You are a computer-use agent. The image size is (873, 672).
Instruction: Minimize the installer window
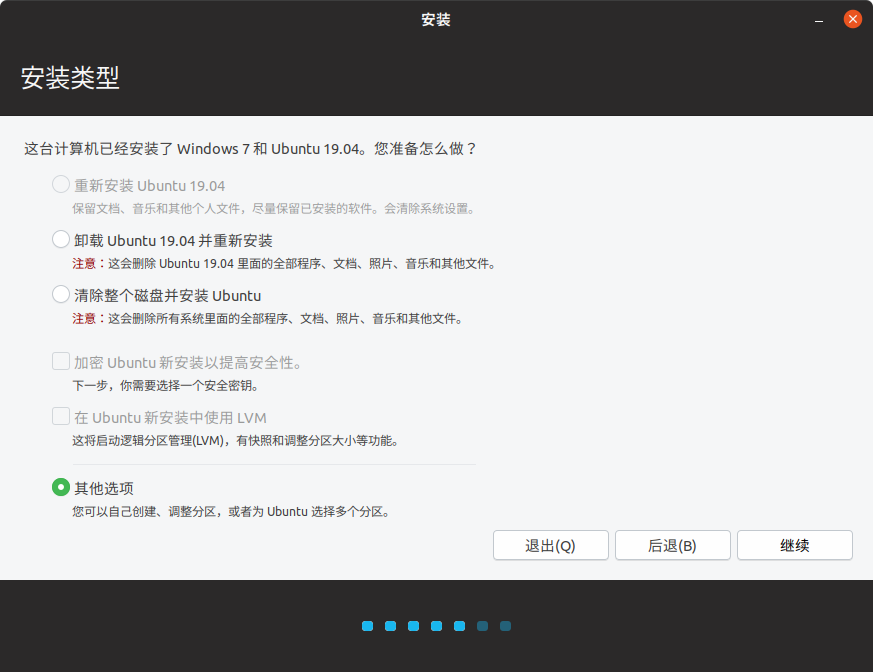818,20
